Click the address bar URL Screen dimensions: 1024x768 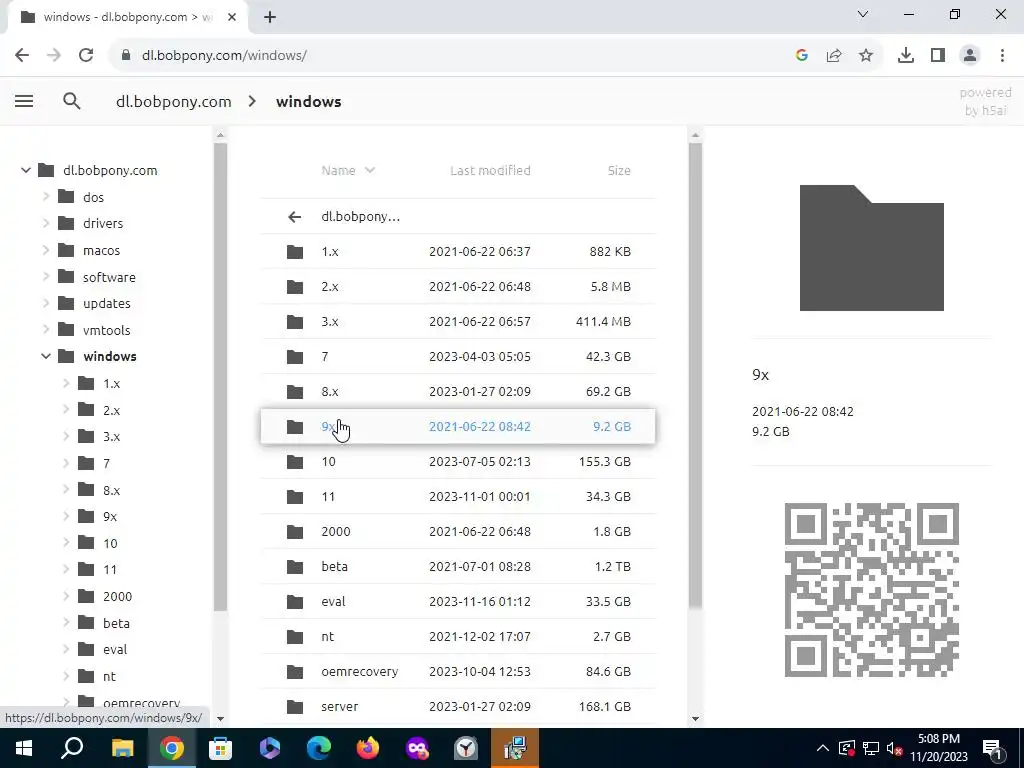pyautogui.click(x=224, y=56)
